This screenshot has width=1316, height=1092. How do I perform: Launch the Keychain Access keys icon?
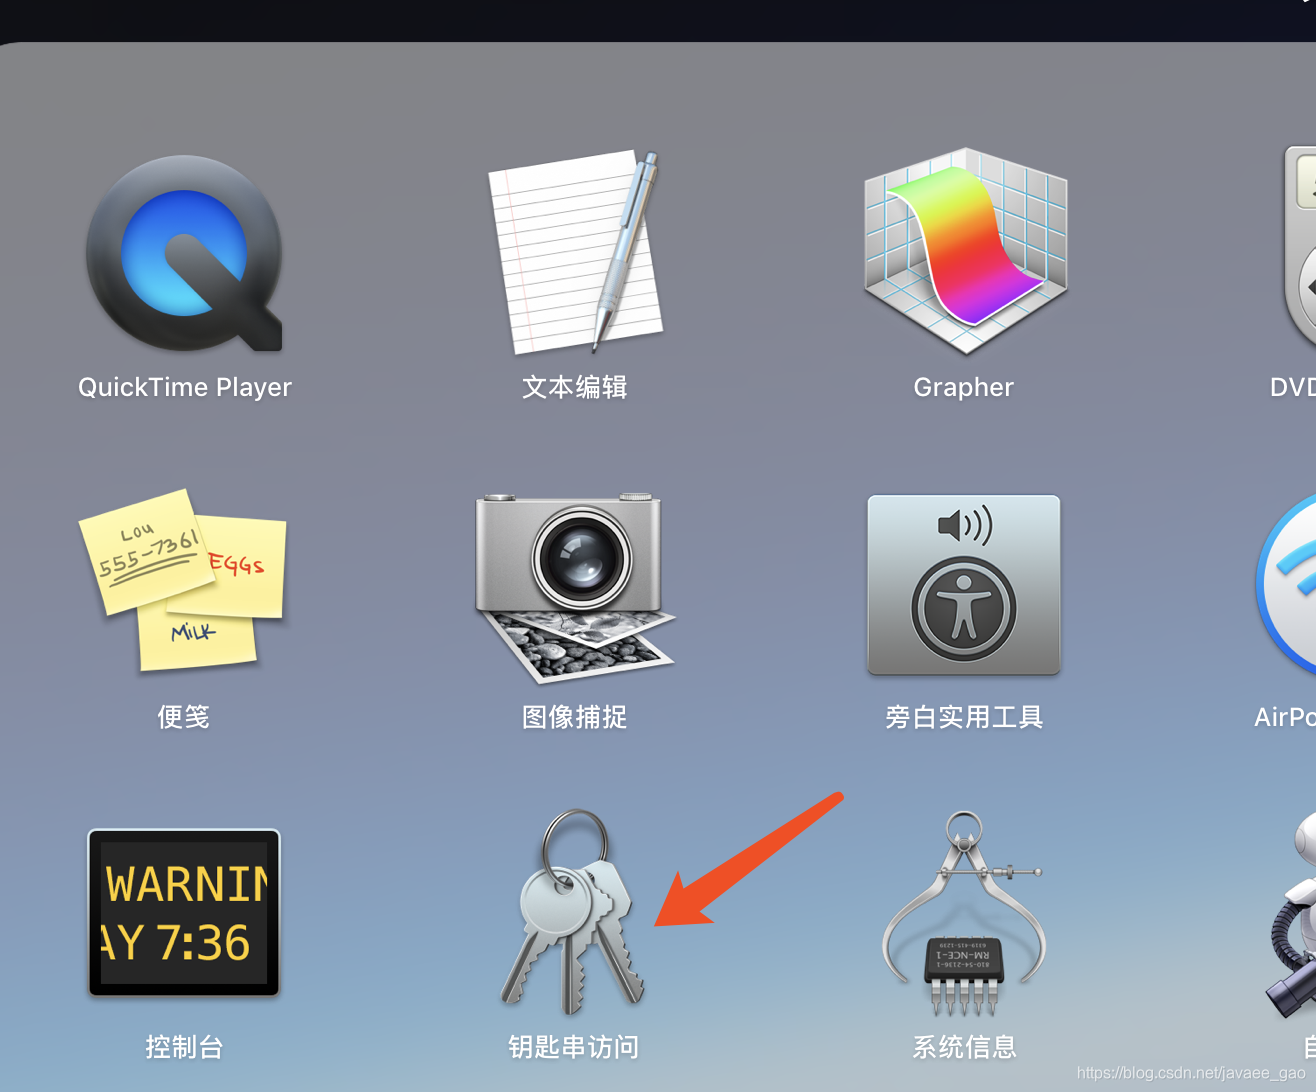[x=573, y=910]
